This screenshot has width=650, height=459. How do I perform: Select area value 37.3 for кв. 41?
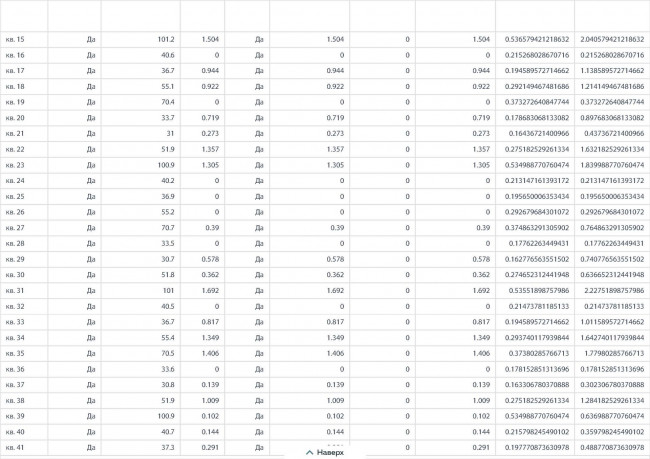[x=168, y=447]
